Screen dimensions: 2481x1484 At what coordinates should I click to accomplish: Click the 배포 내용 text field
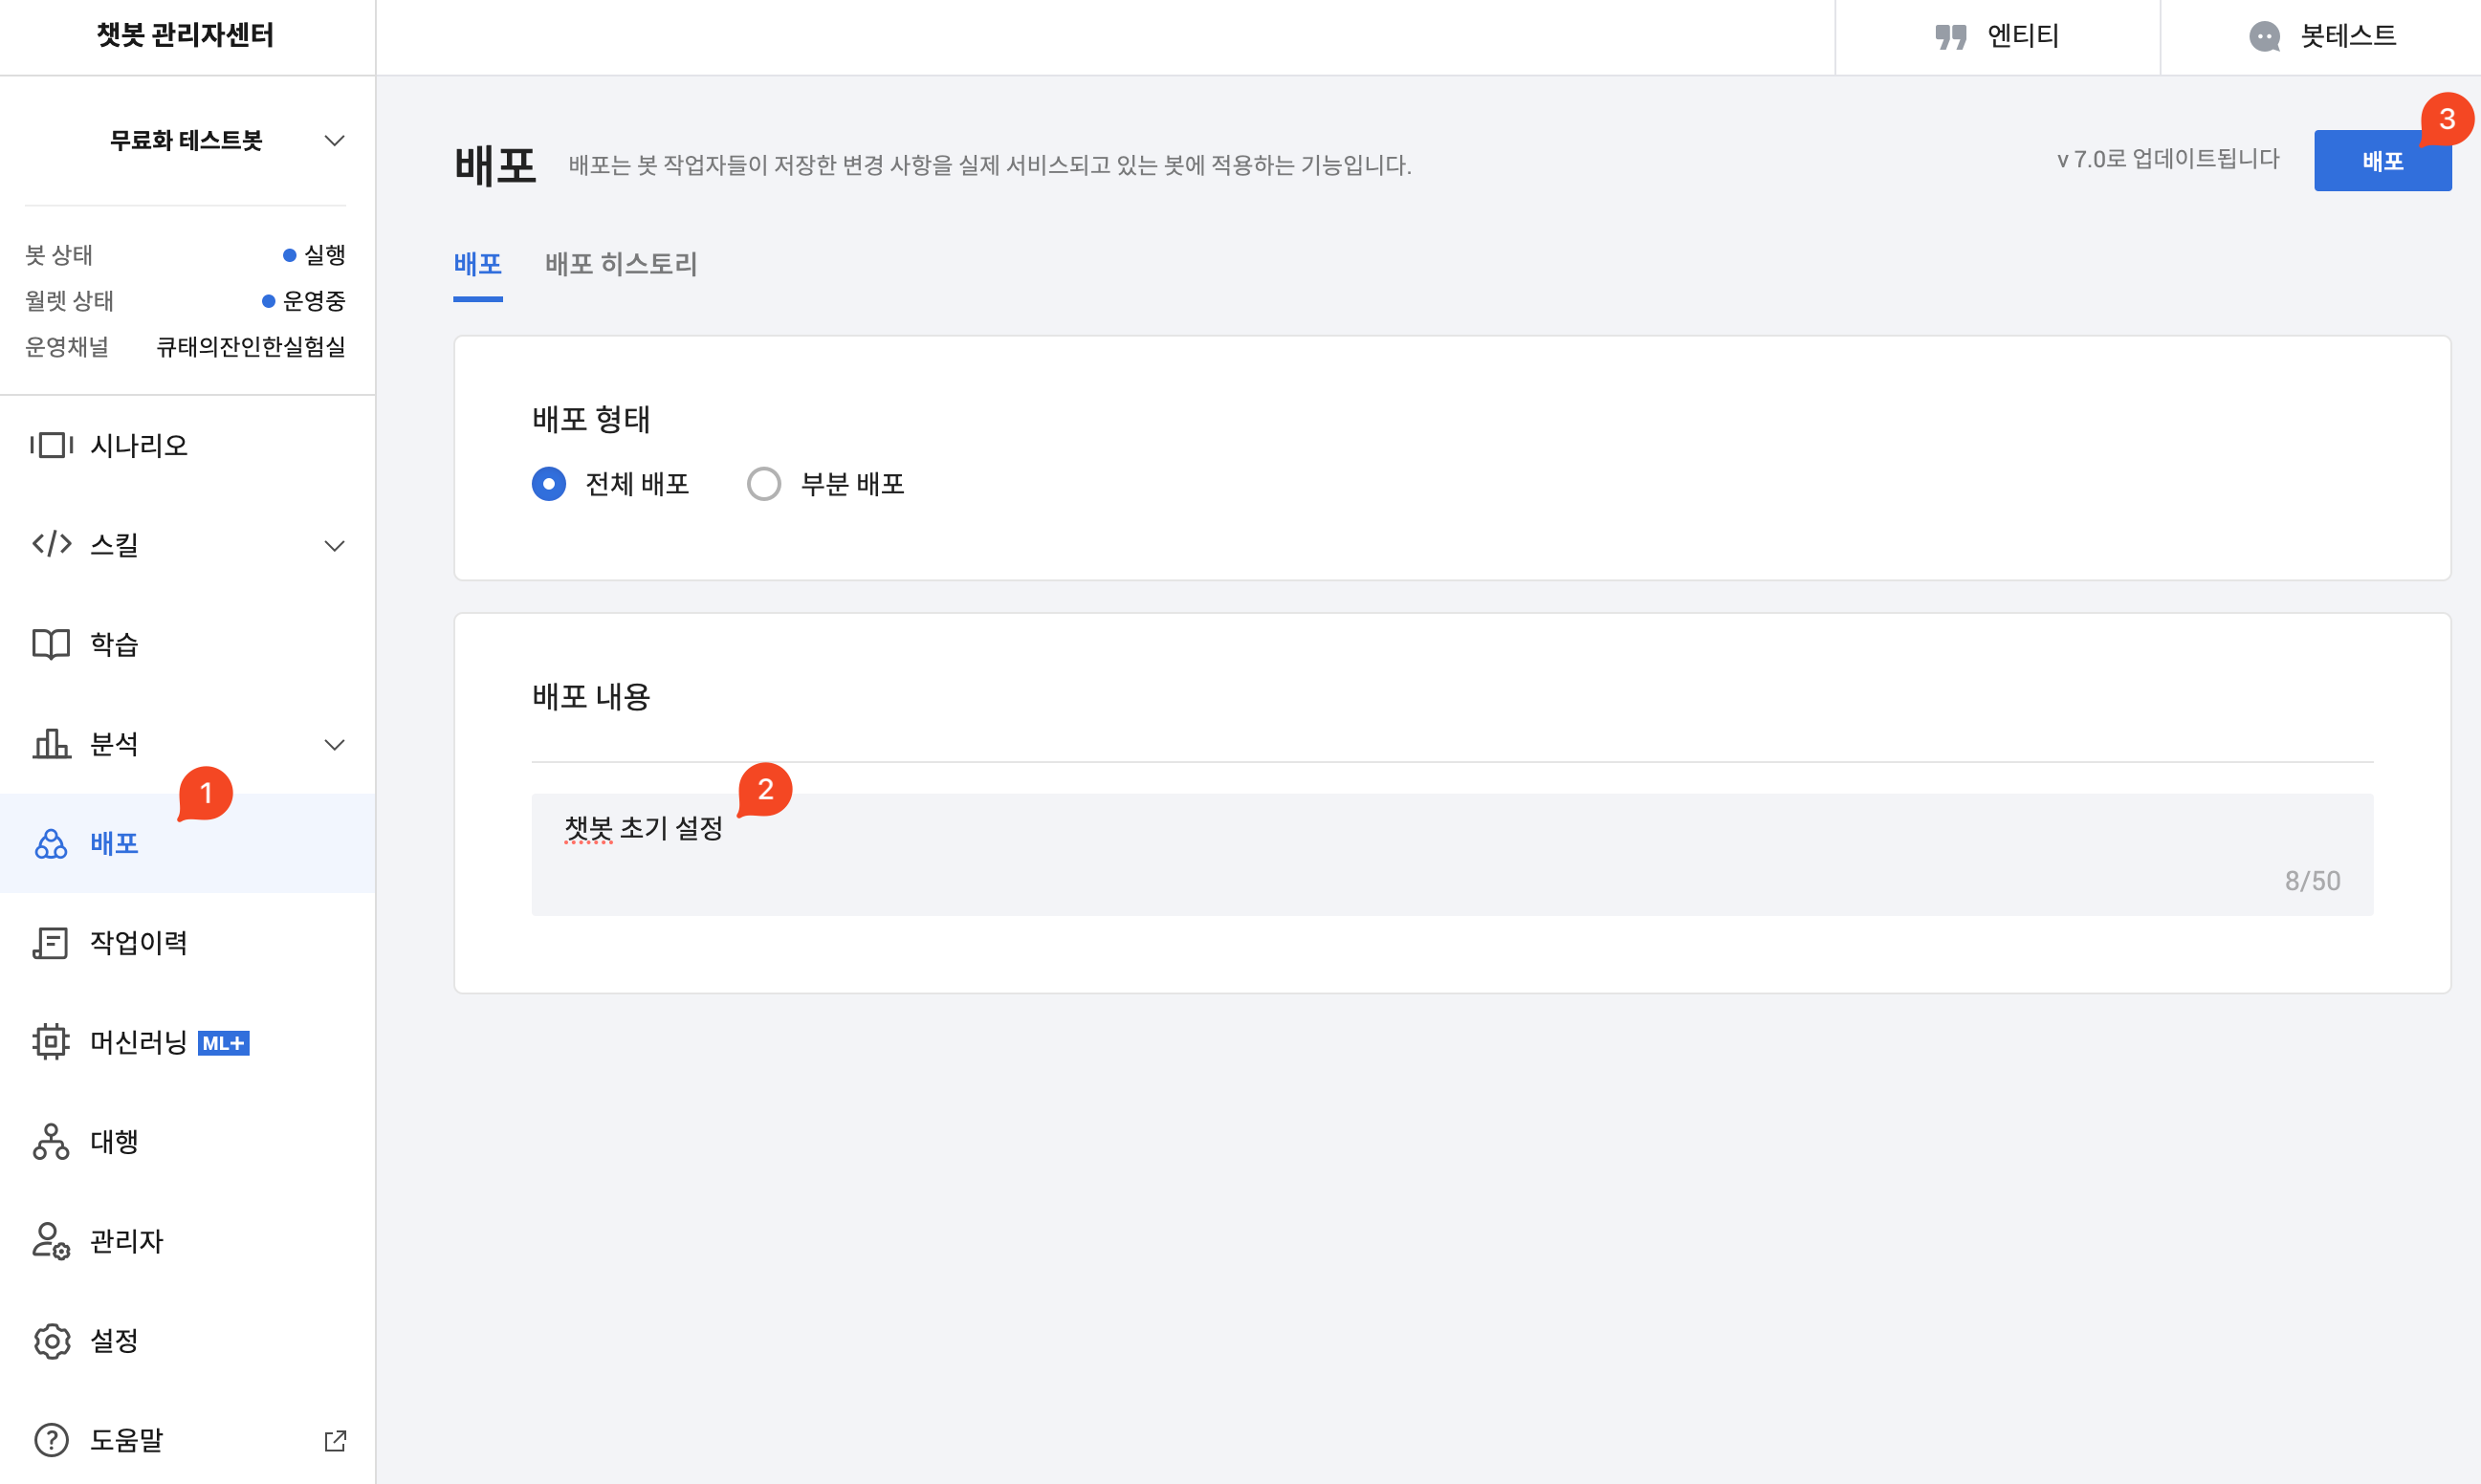click(1450, 853)
